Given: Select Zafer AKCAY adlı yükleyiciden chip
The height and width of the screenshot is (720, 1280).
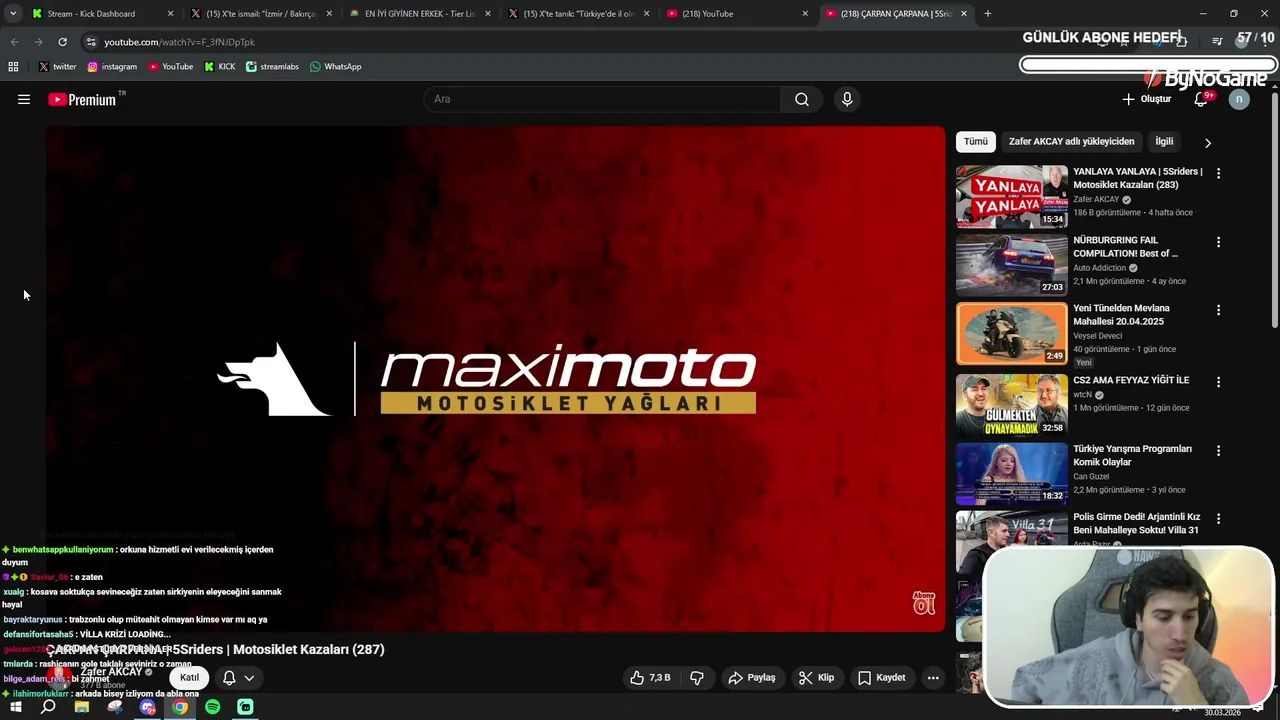Looking at the screenshot, I should (x=1071, y=142).
